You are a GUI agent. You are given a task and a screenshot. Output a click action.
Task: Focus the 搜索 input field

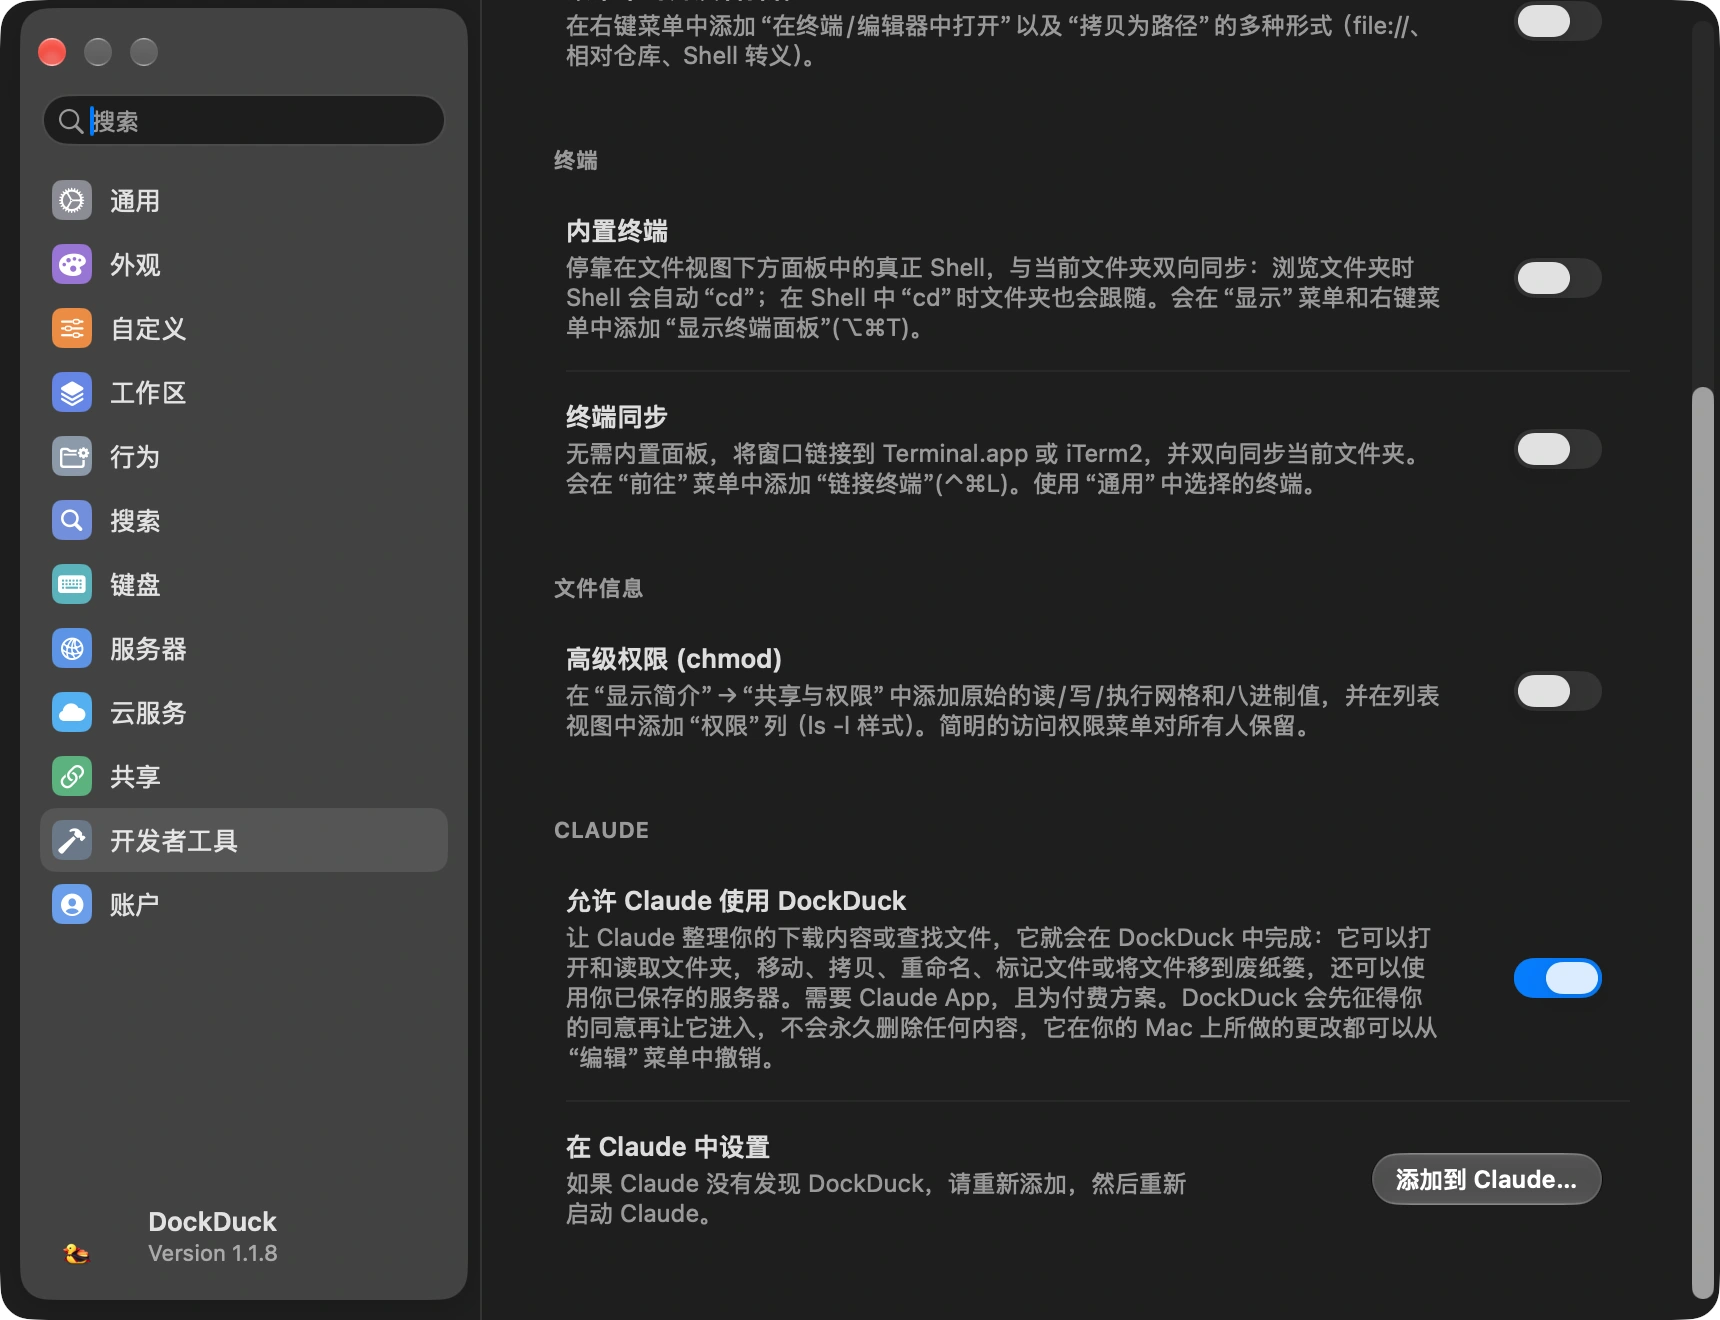(244, 121)
